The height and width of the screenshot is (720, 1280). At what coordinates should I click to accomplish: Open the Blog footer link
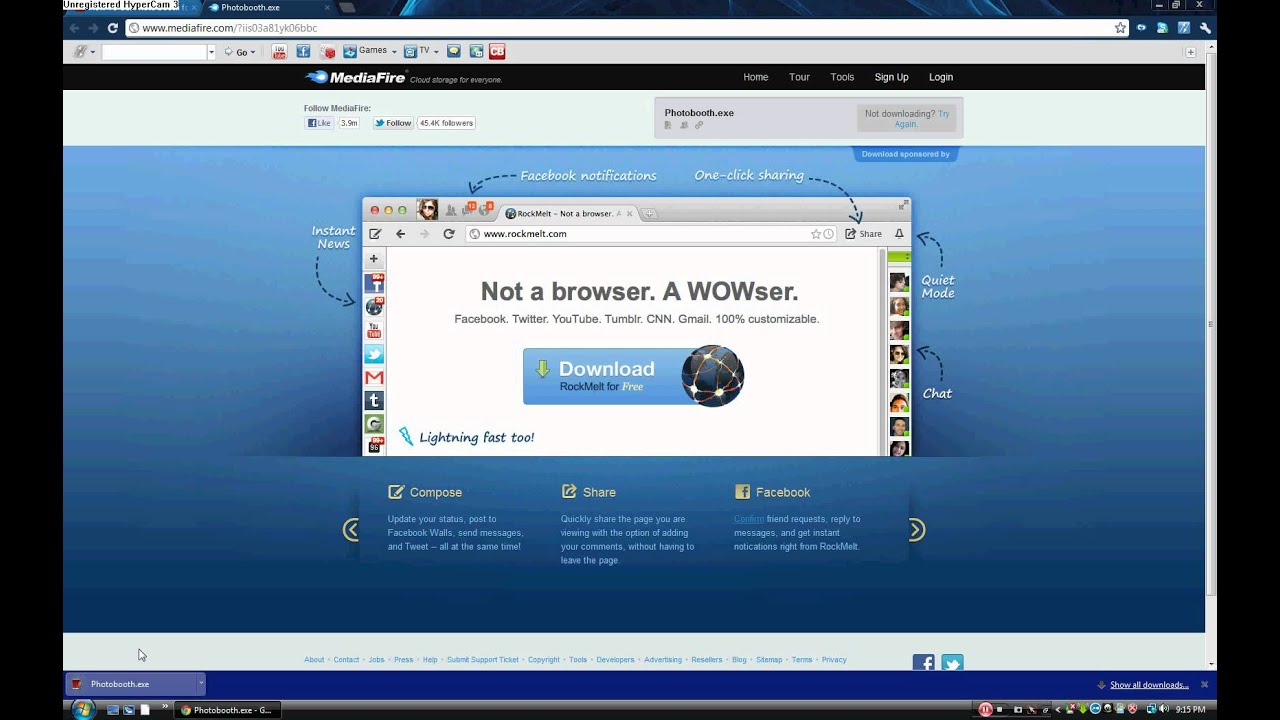739,660
